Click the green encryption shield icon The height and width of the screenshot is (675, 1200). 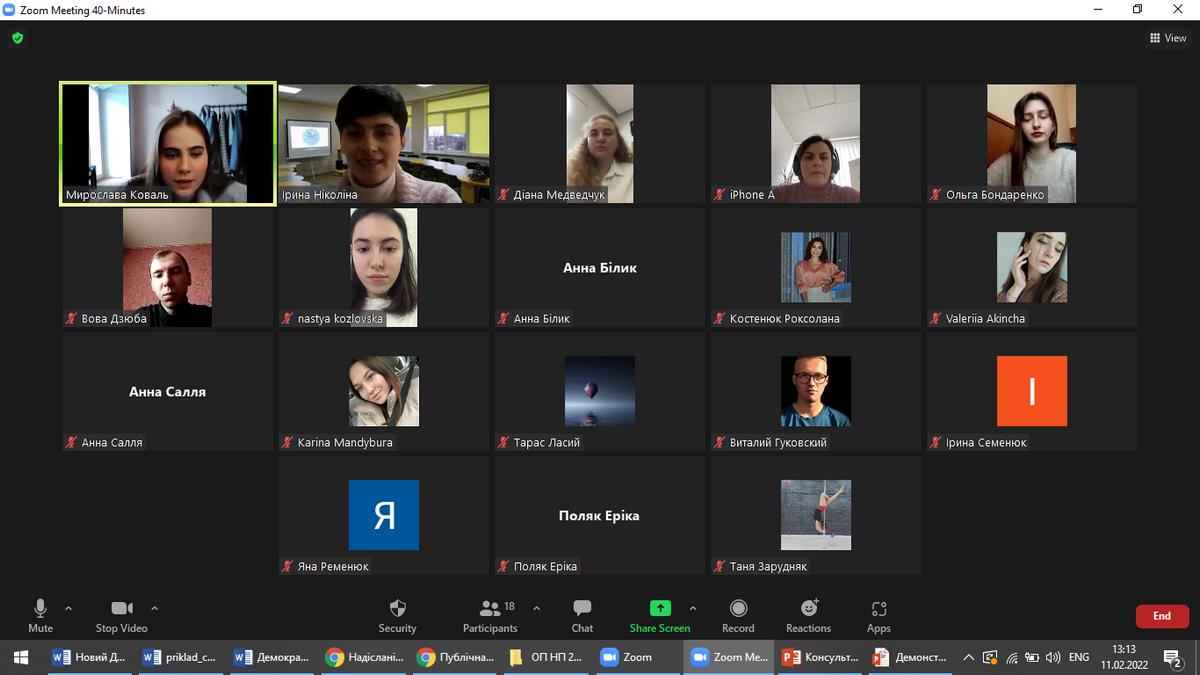[17, 38]
